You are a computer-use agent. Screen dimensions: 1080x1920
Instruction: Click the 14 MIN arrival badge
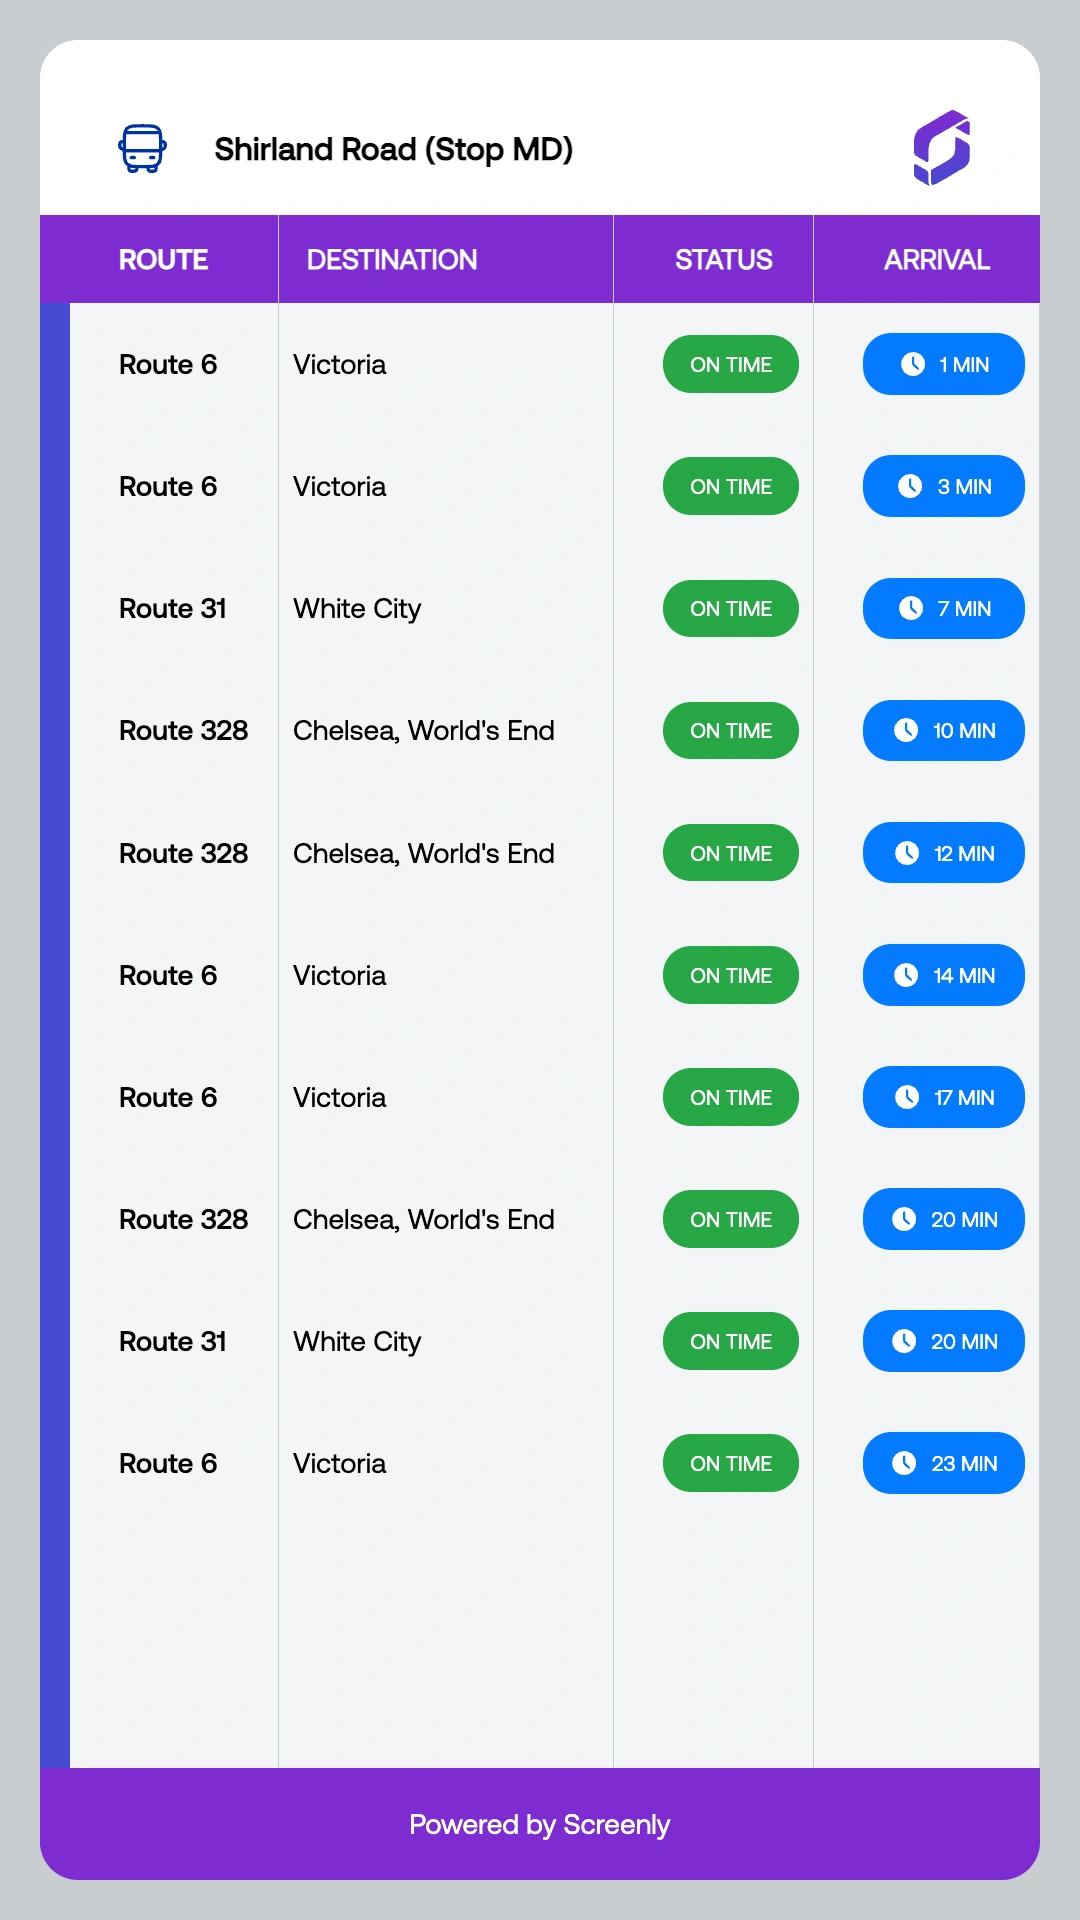click(x=944, y=975)
